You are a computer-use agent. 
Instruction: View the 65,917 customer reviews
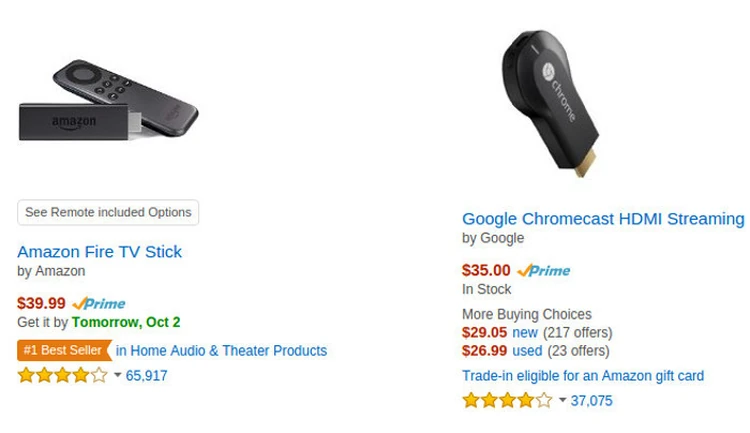pos(147,376)
